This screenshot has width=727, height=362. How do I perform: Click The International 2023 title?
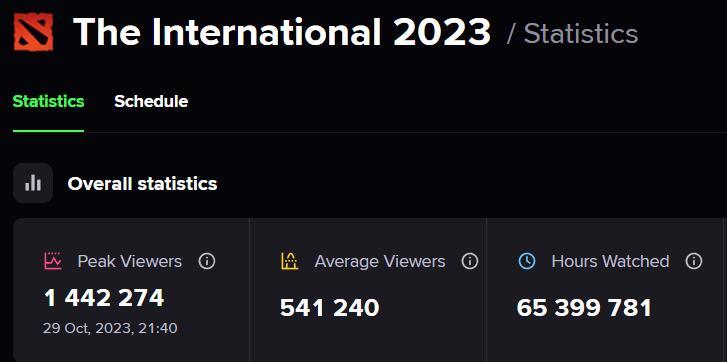point(282,32)
